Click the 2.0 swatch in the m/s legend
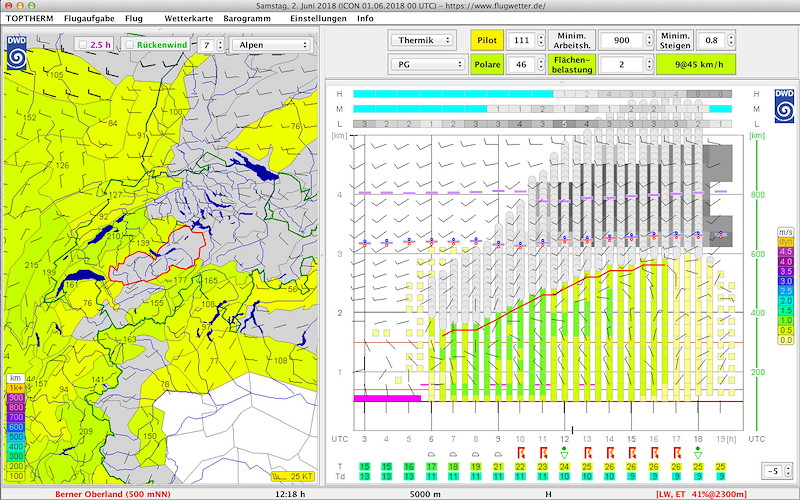Viewport: 800px width, 500px height. coord(786,301)
